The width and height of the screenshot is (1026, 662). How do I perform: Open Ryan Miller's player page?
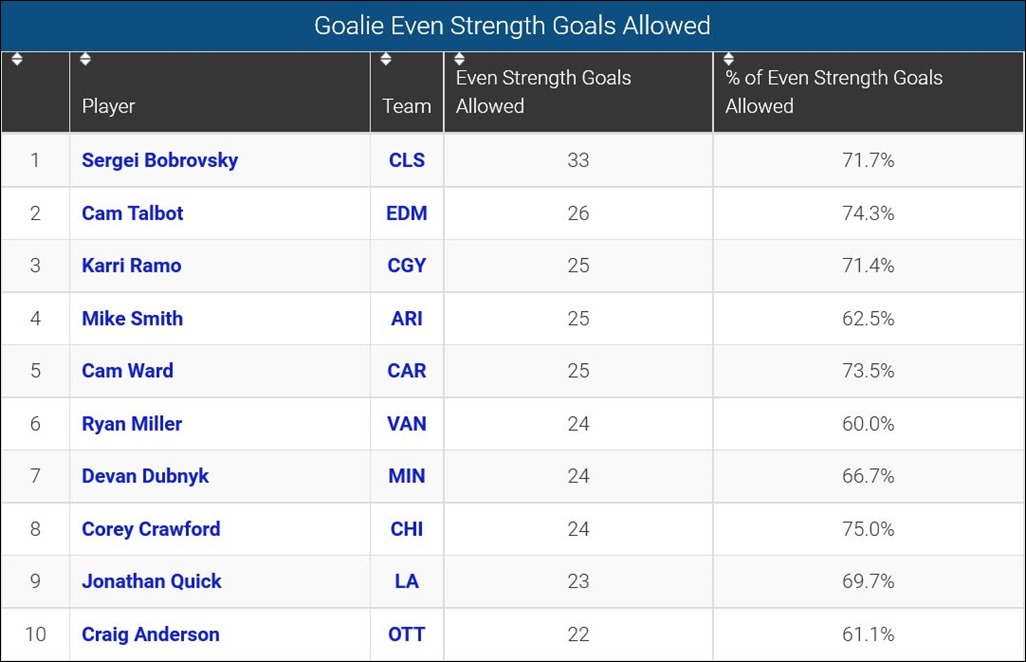tap(131, 423)
